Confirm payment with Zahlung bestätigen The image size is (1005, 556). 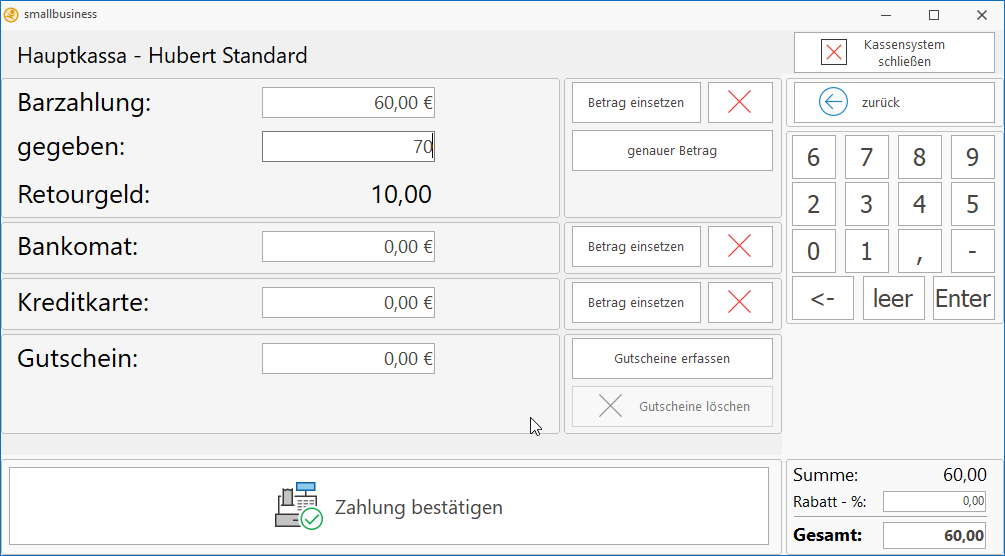point(389,506)
